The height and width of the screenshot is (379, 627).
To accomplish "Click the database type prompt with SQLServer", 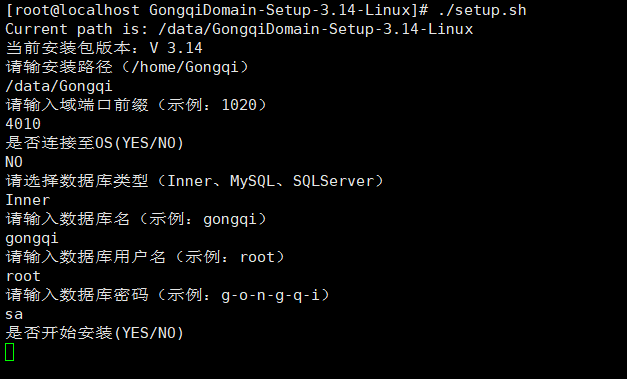I will coord(195,181).
